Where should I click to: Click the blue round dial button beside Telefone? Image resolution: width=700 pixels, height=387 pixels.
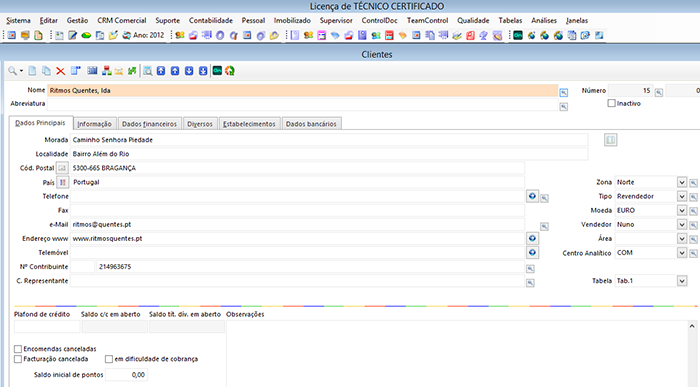click(x=532, y=196)
